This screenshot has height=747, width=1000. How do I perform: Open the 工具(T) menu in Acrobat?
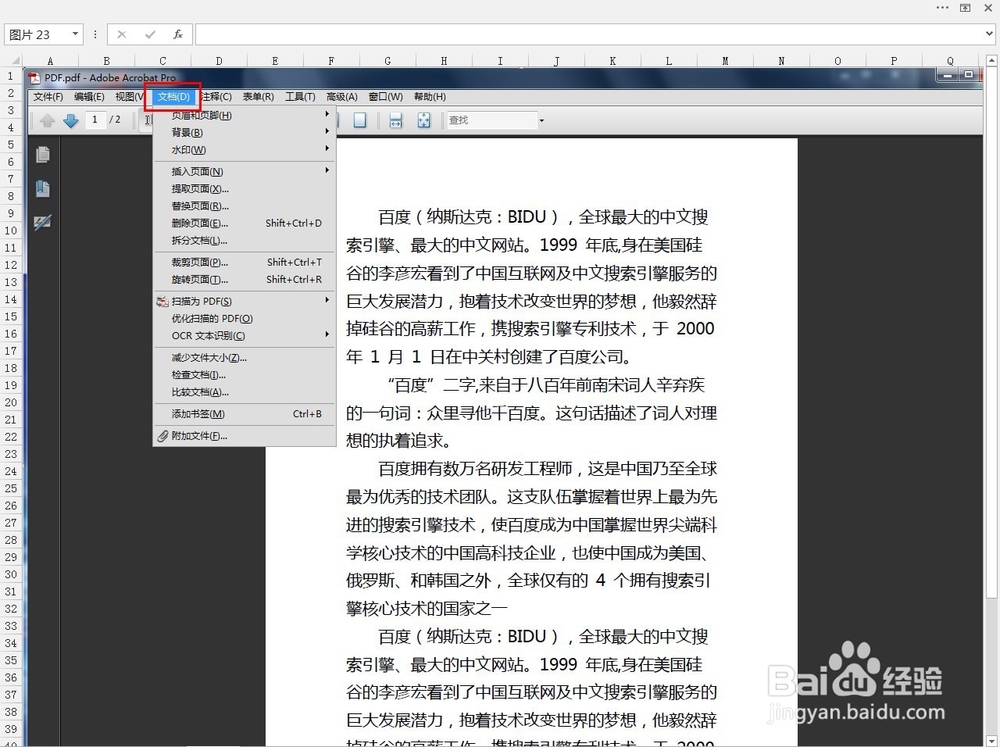click(300, 97)
